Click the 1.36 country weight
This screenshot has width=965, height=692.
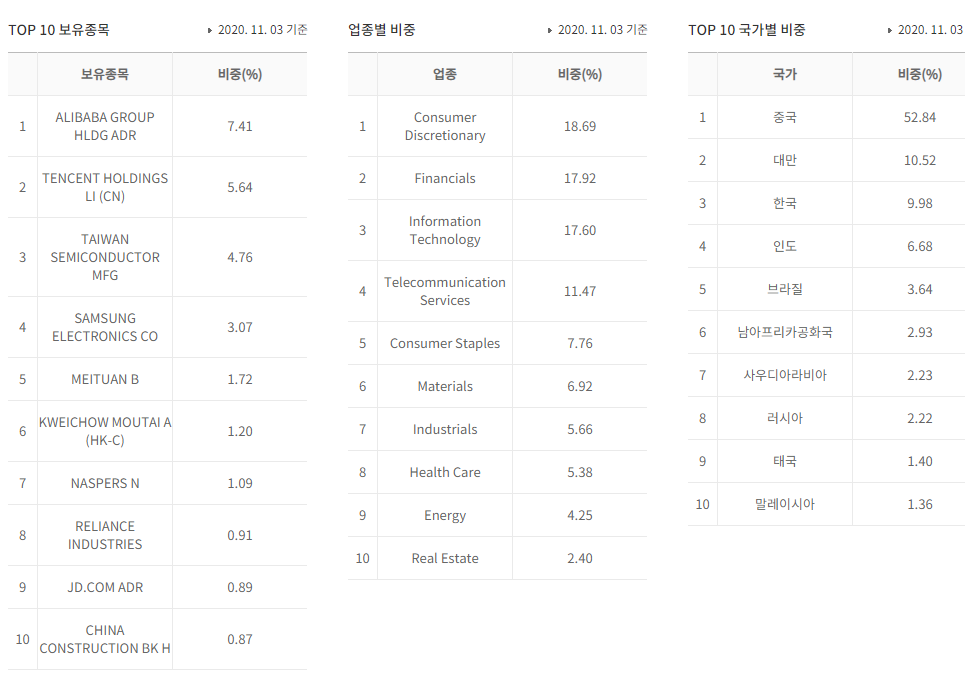[x=919, y=504]
